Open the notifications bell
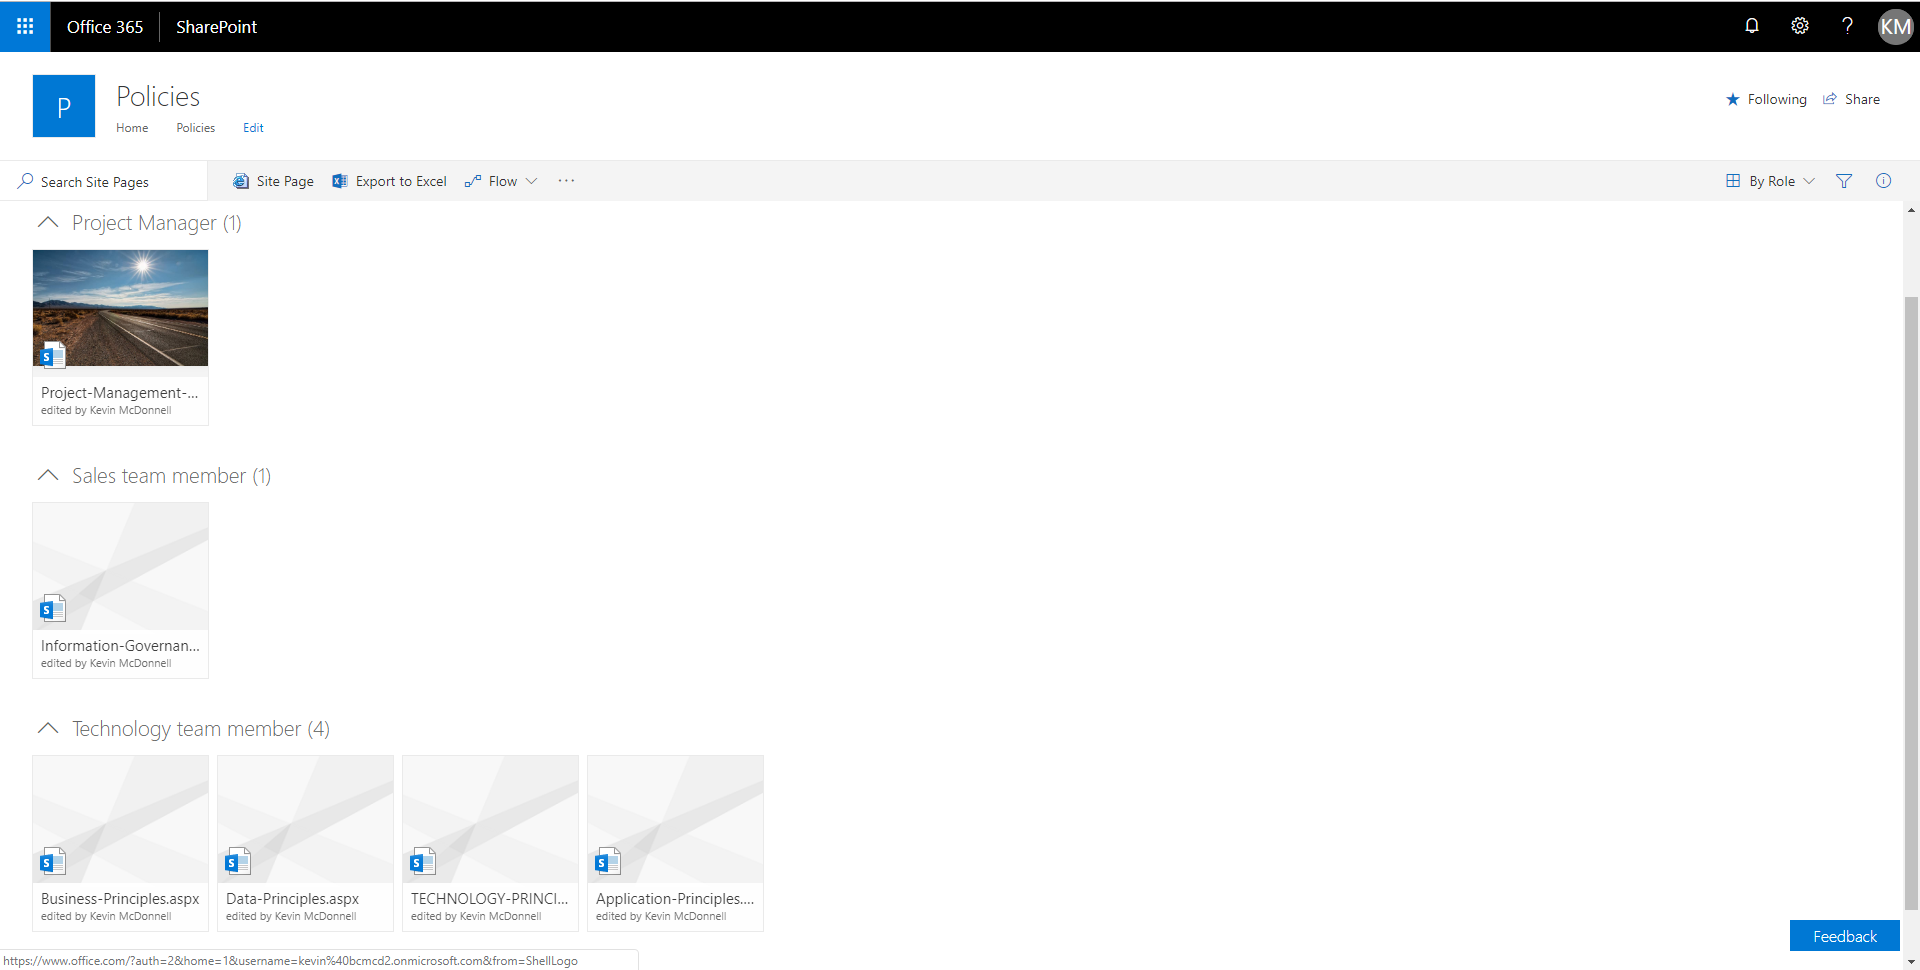 click(1751, 26)
